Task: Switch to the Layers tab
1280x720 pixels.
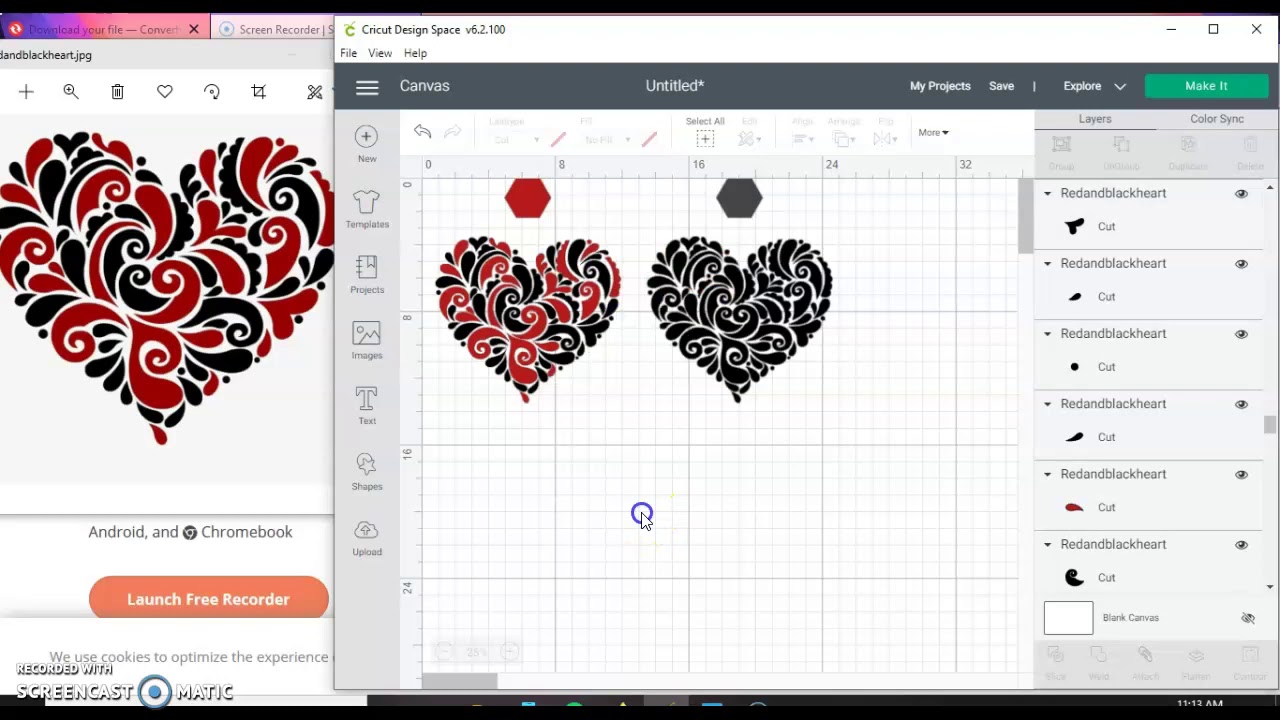Action: click(x=1095, y=119)
